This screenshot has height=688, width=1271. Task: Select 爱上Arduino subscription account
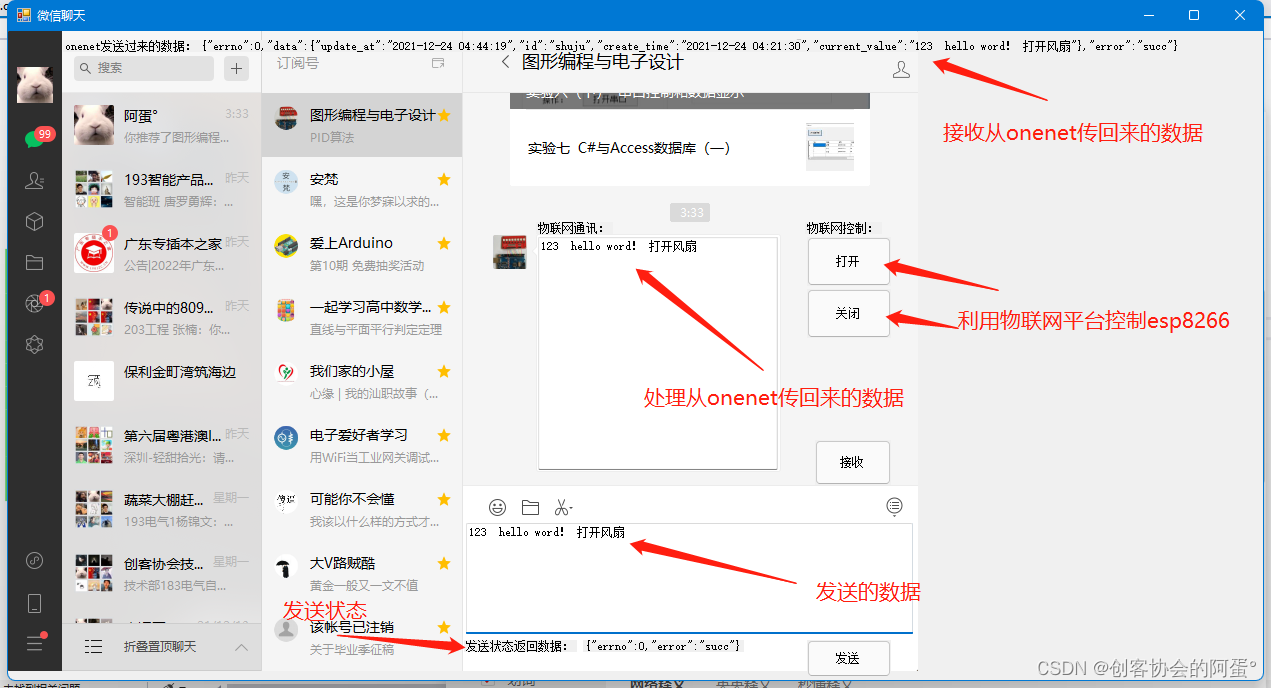click(362, 253)
